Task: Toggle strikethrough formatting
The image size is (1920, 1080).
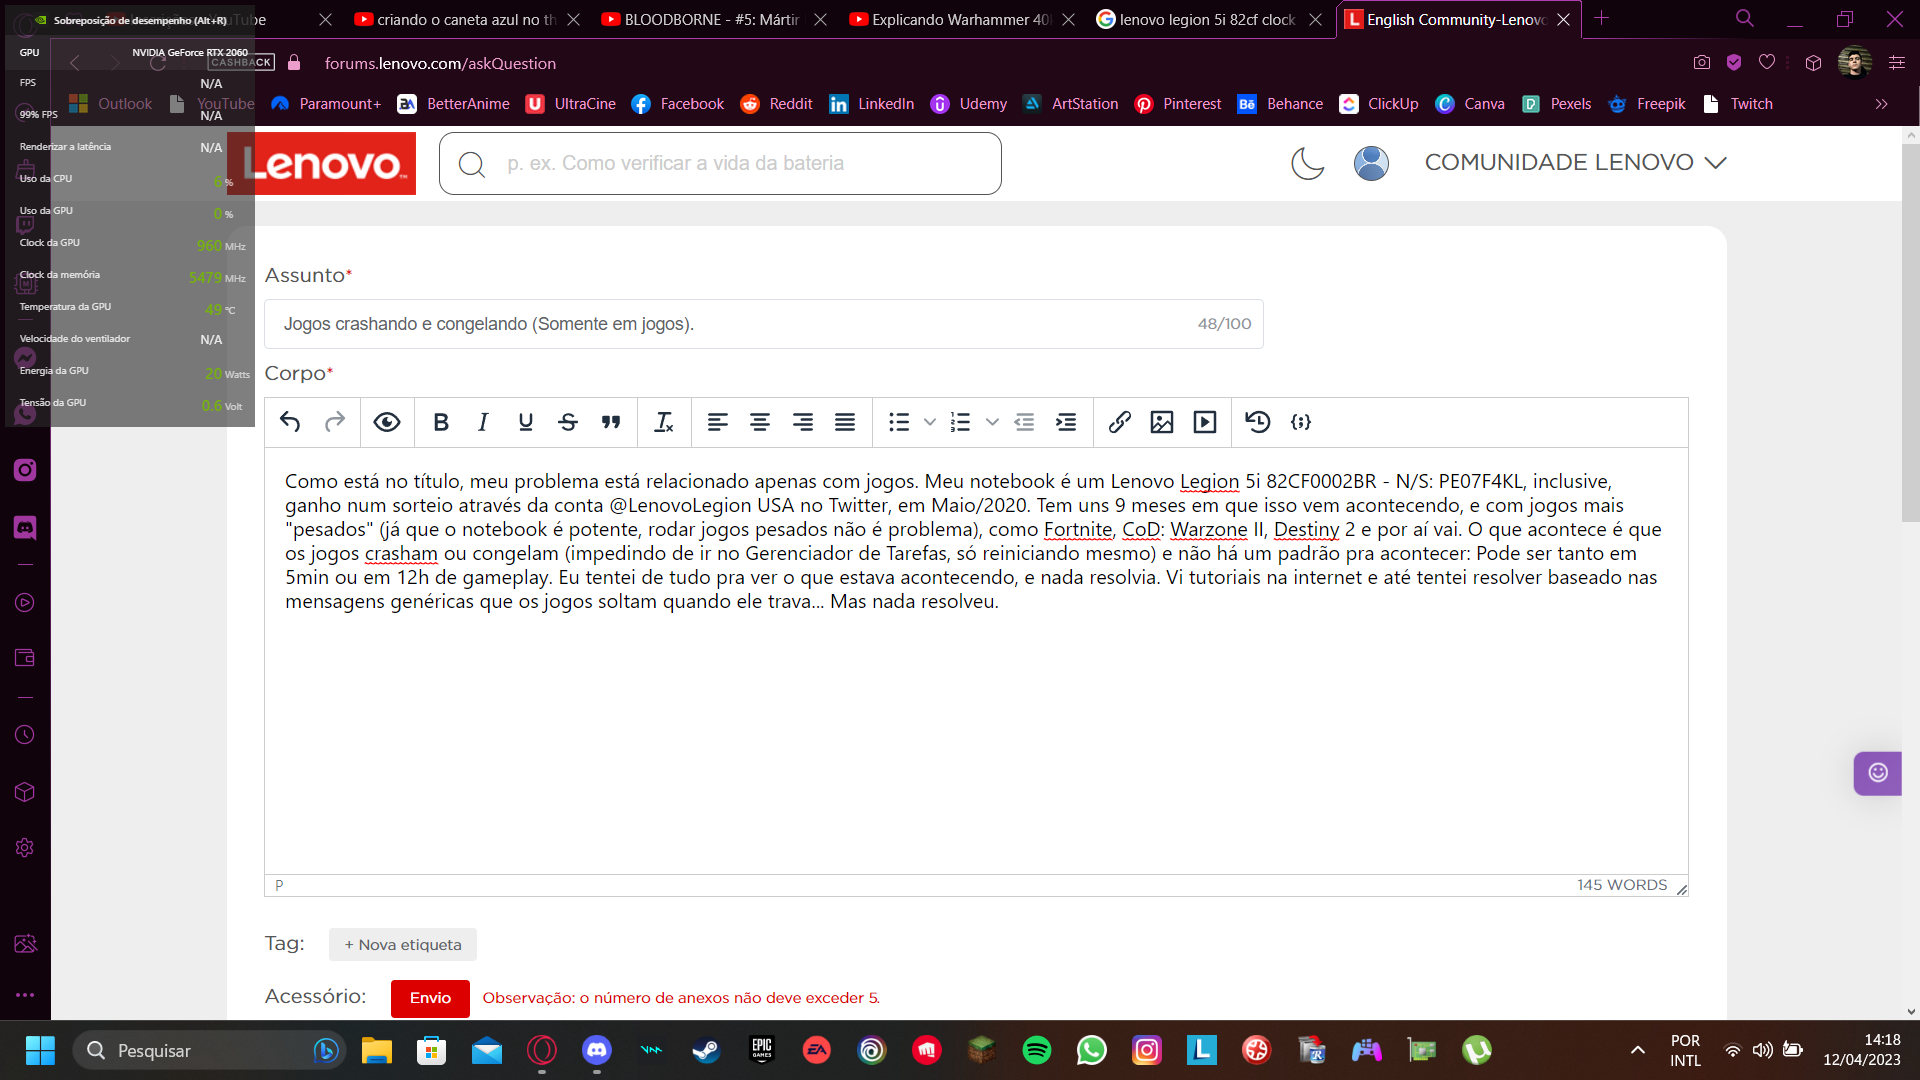Action: pos(568,422)
